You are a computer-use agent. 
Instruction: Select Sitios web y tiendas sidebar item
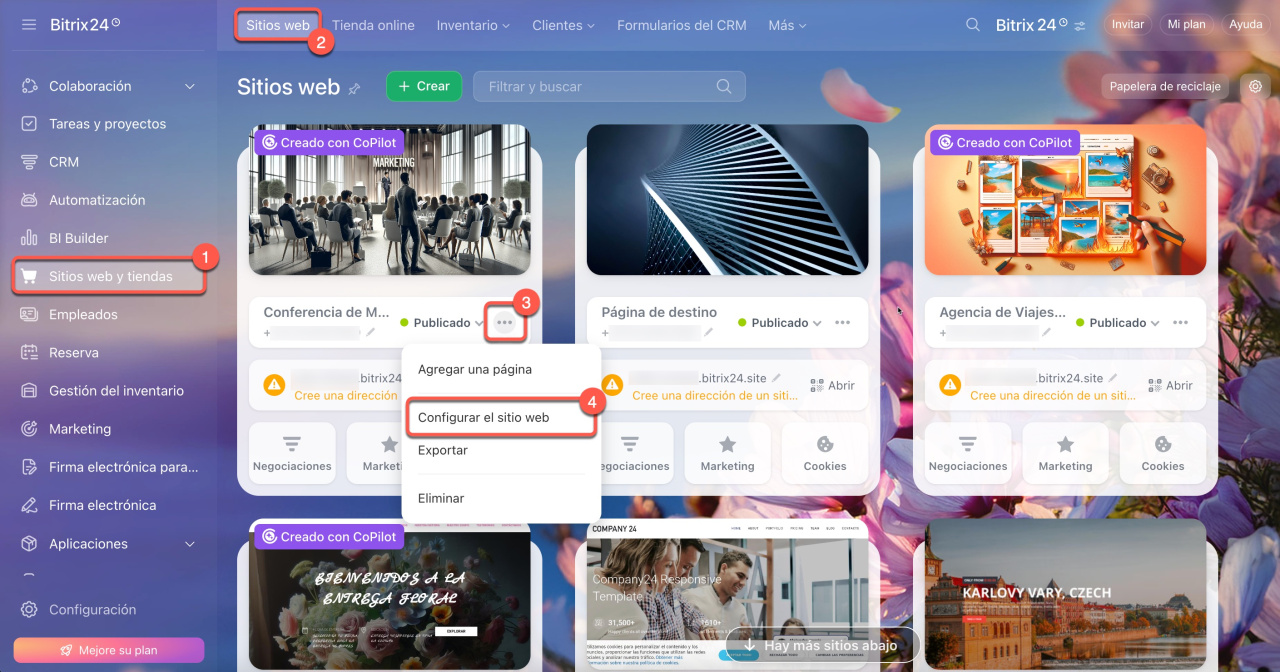(x=109, y=277)
